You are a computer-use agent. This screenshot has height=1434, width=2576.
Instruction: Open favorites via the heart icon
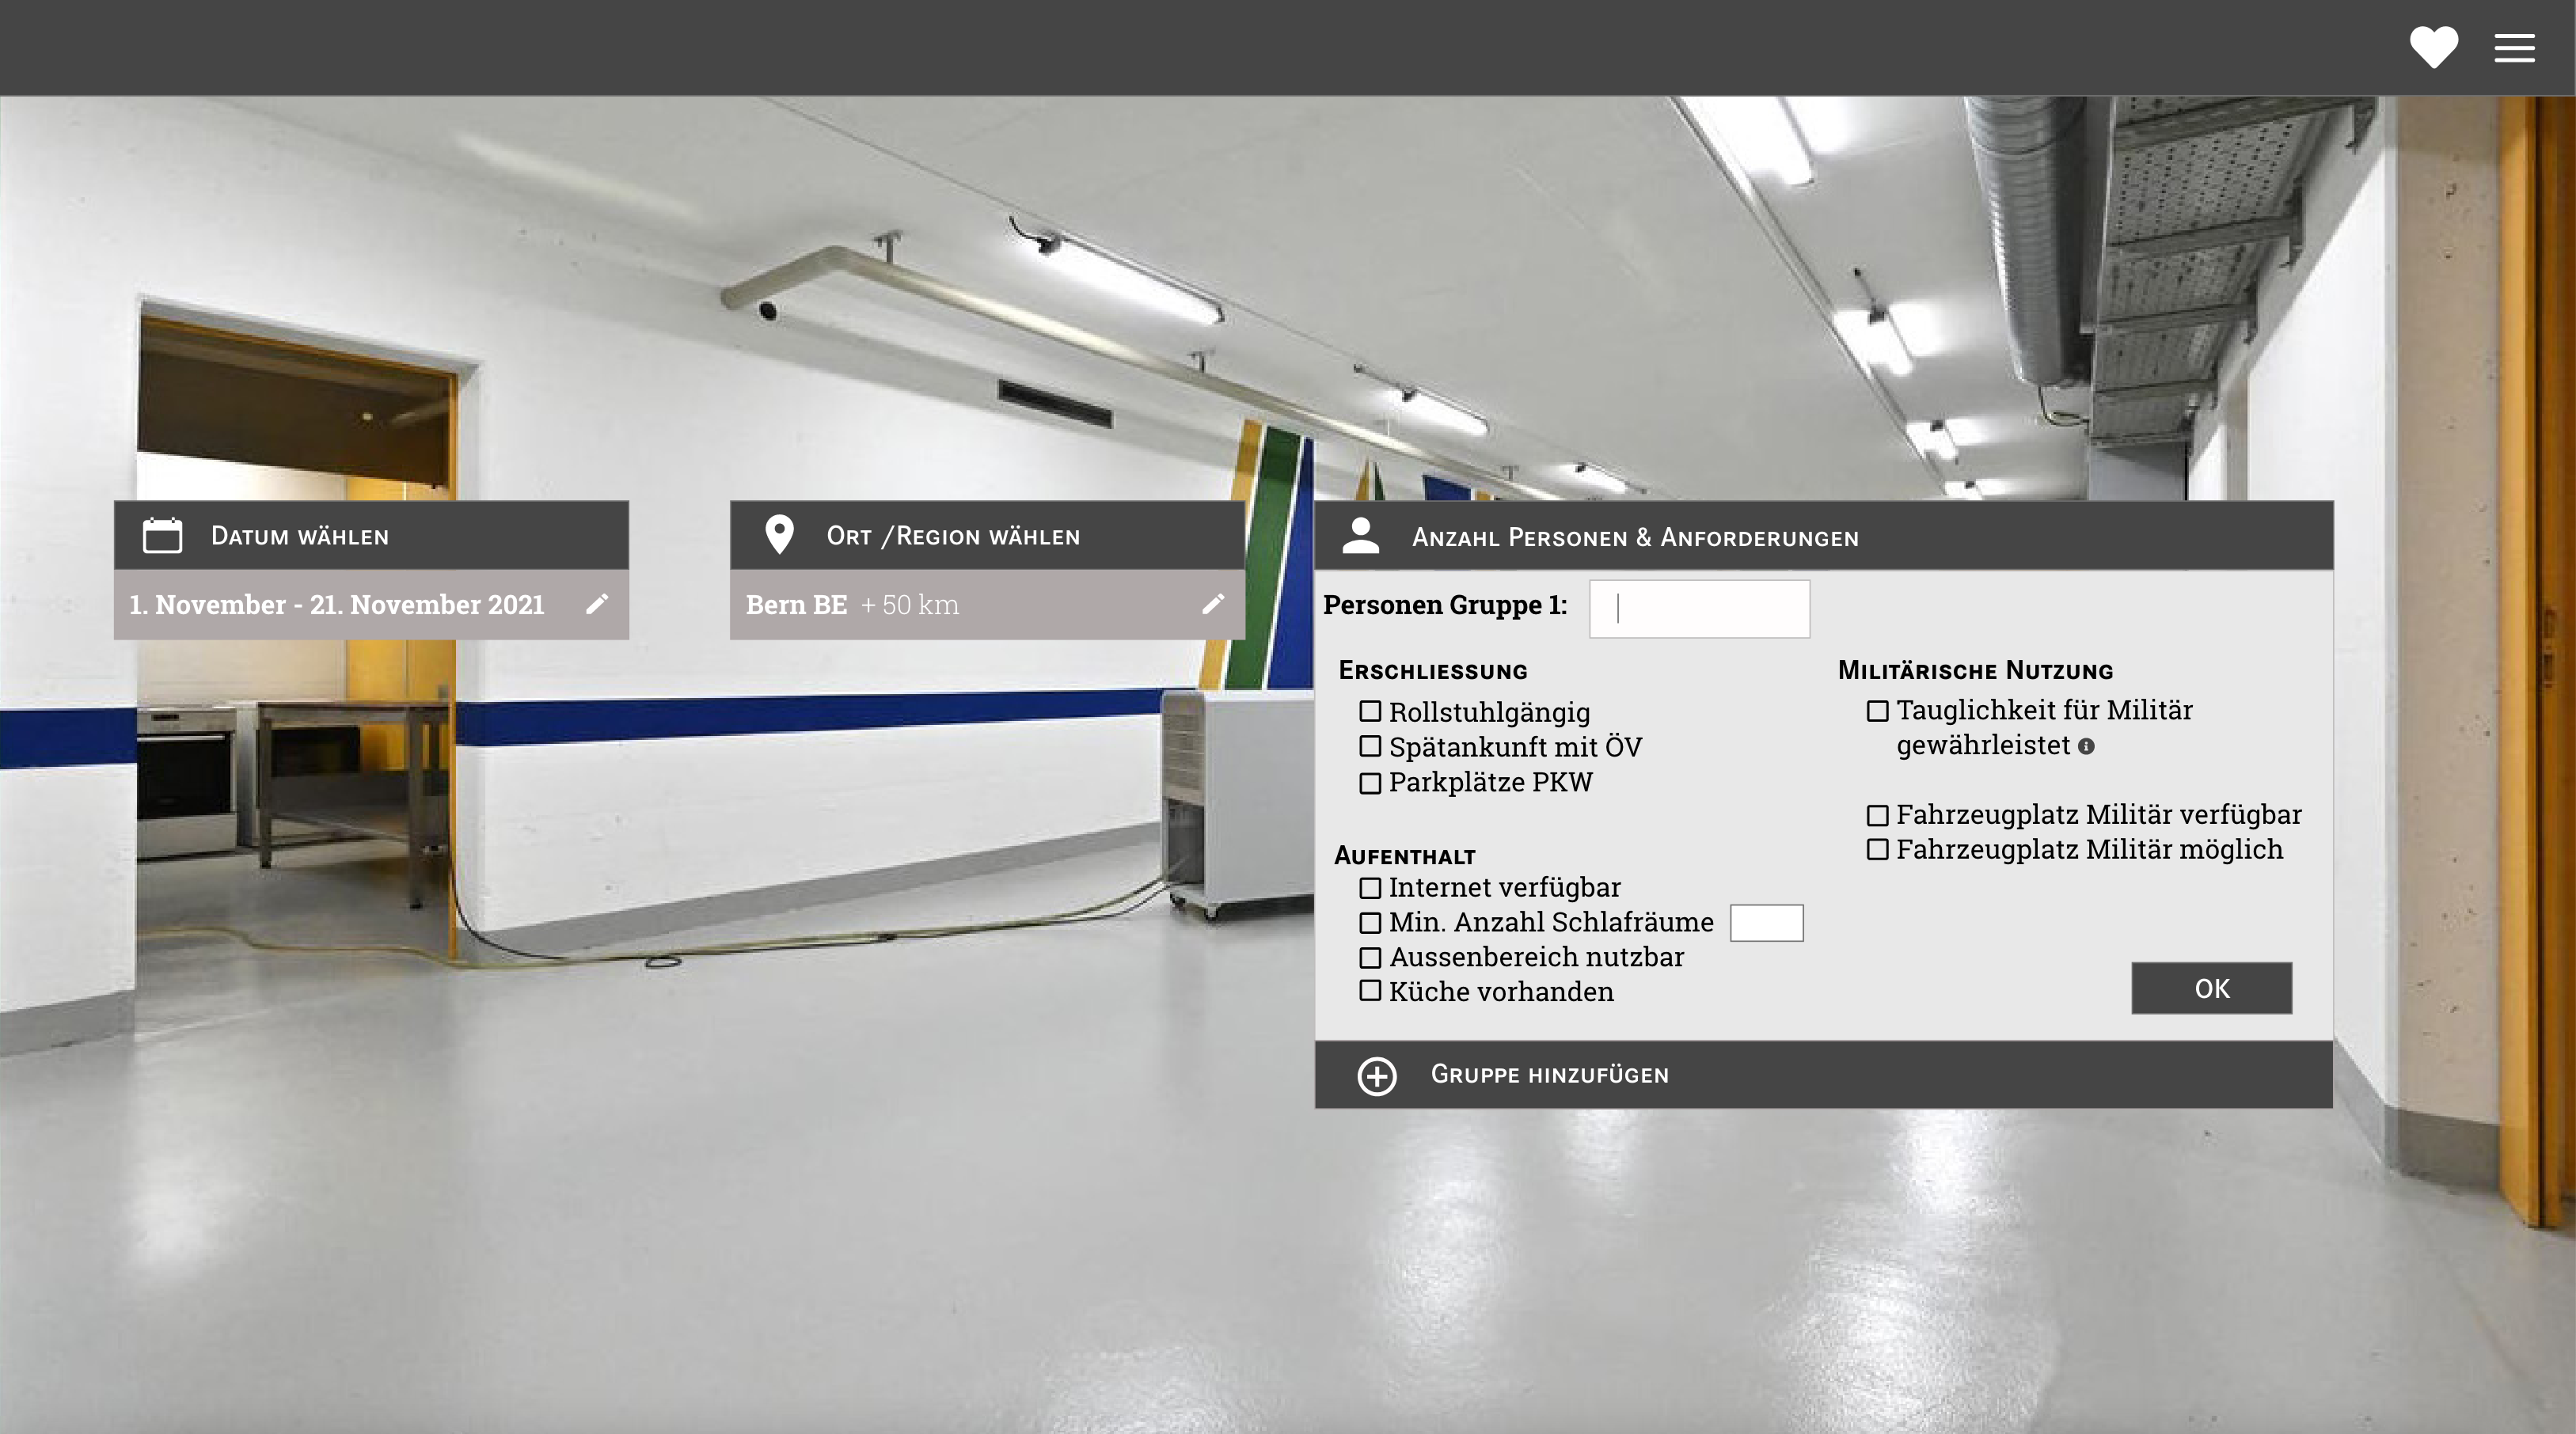(x=2433, y=47)
